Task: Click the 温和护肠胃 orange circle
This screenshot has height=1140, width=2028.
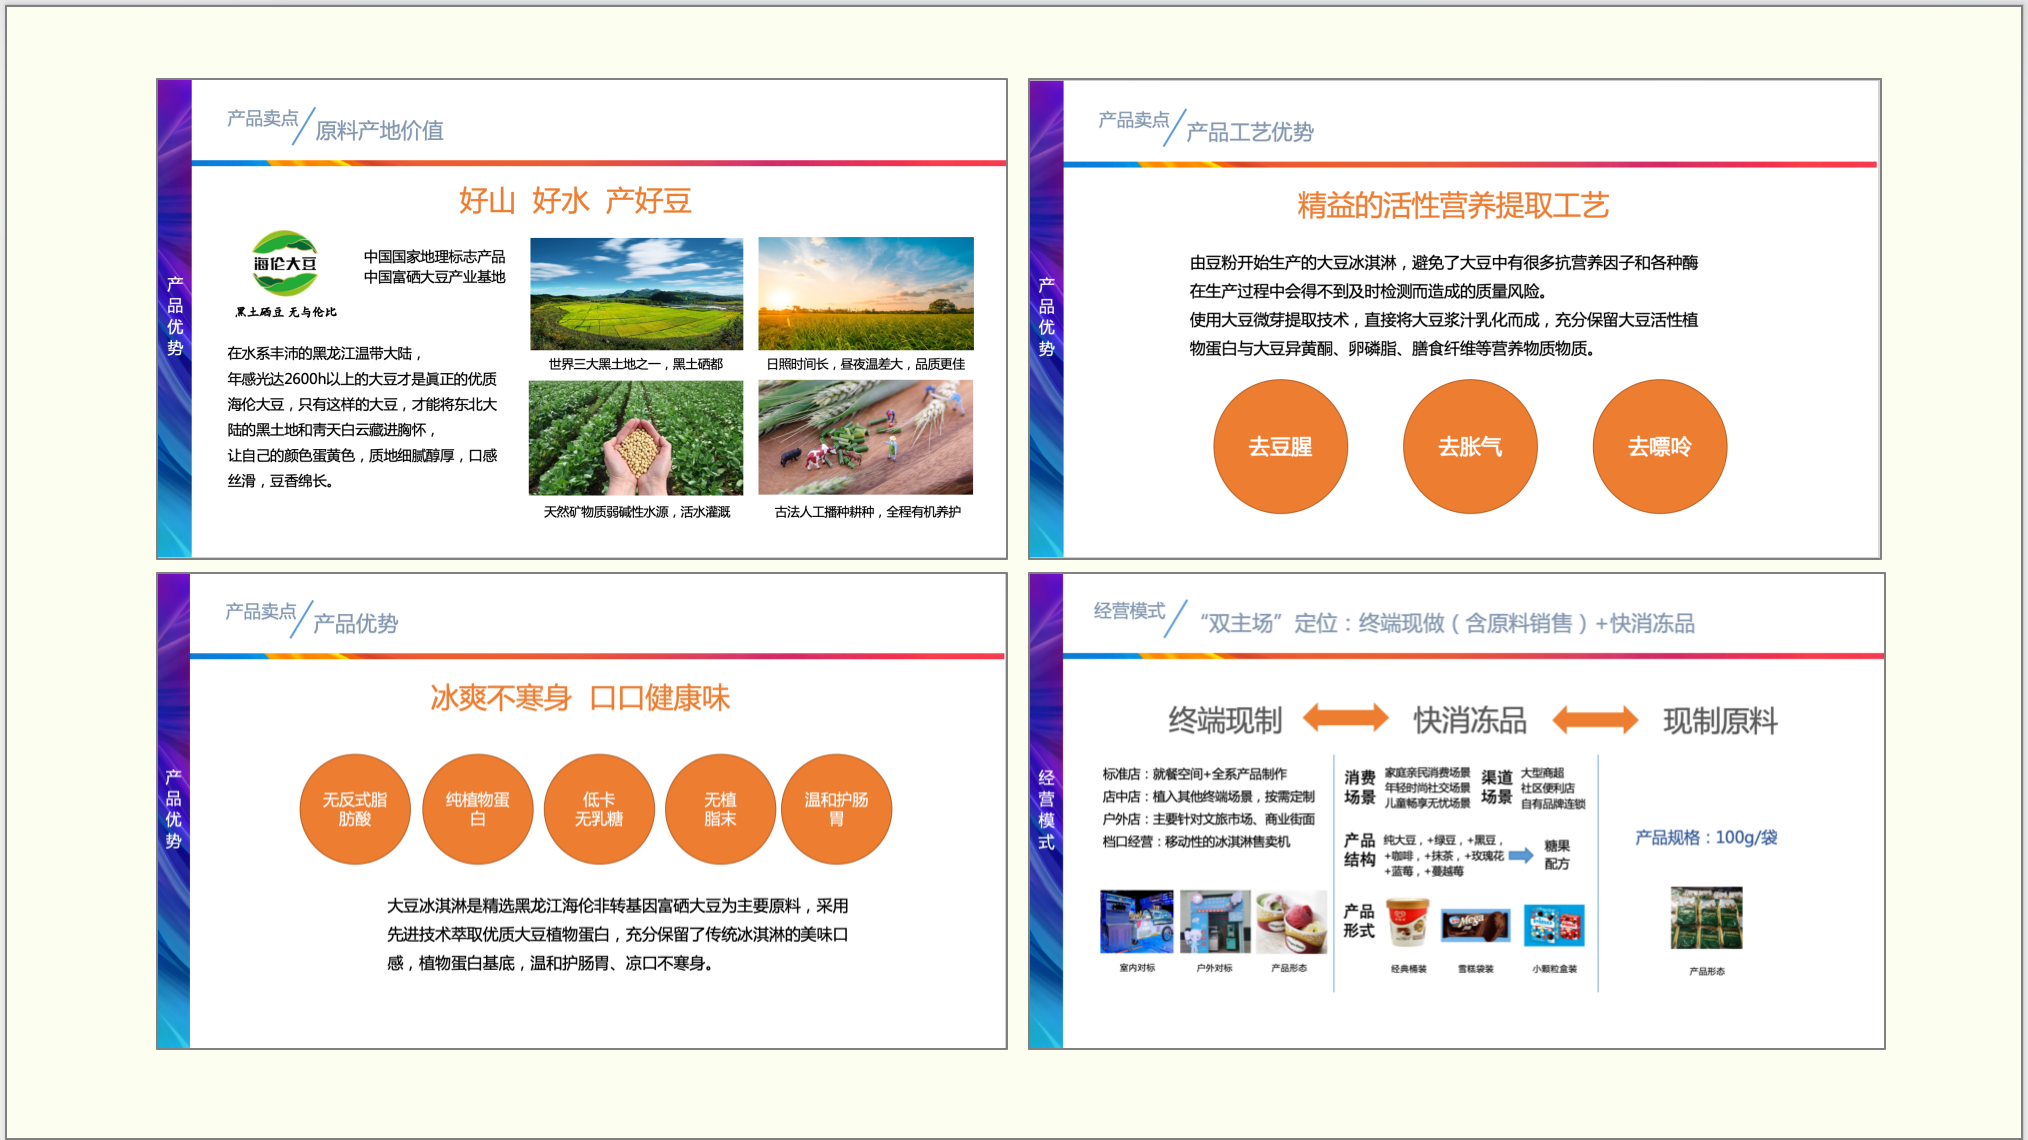Action: tap(836, 809)
